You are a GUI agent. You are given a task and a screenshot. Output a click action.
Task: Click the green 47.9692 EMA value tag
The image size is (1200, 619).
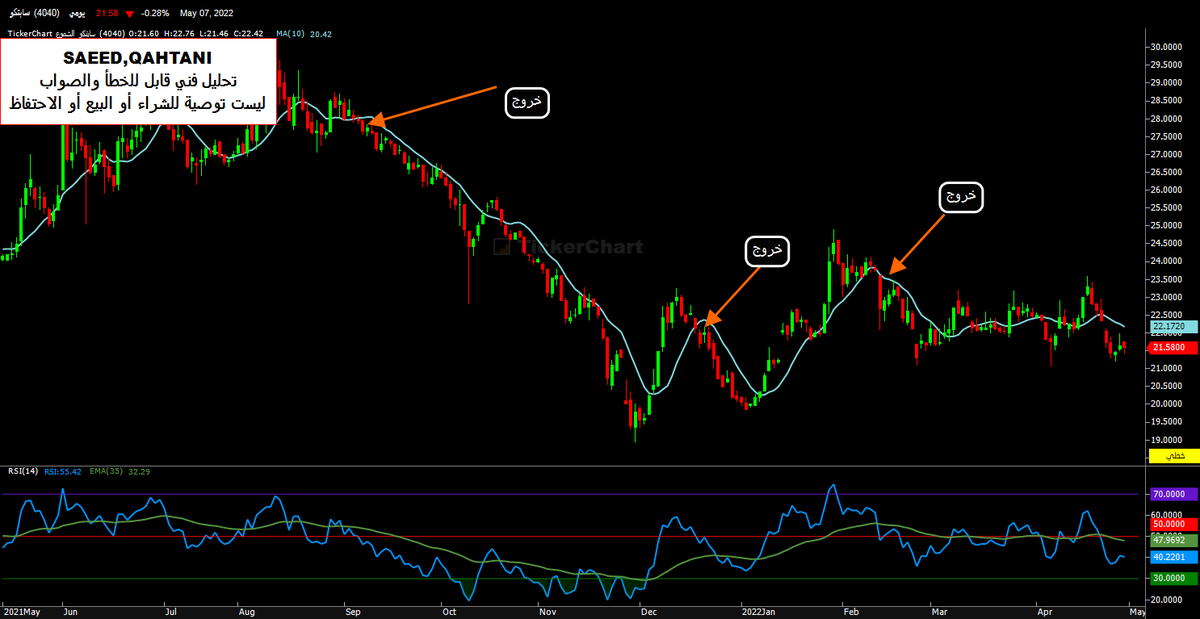click(x=1173, y=540)
